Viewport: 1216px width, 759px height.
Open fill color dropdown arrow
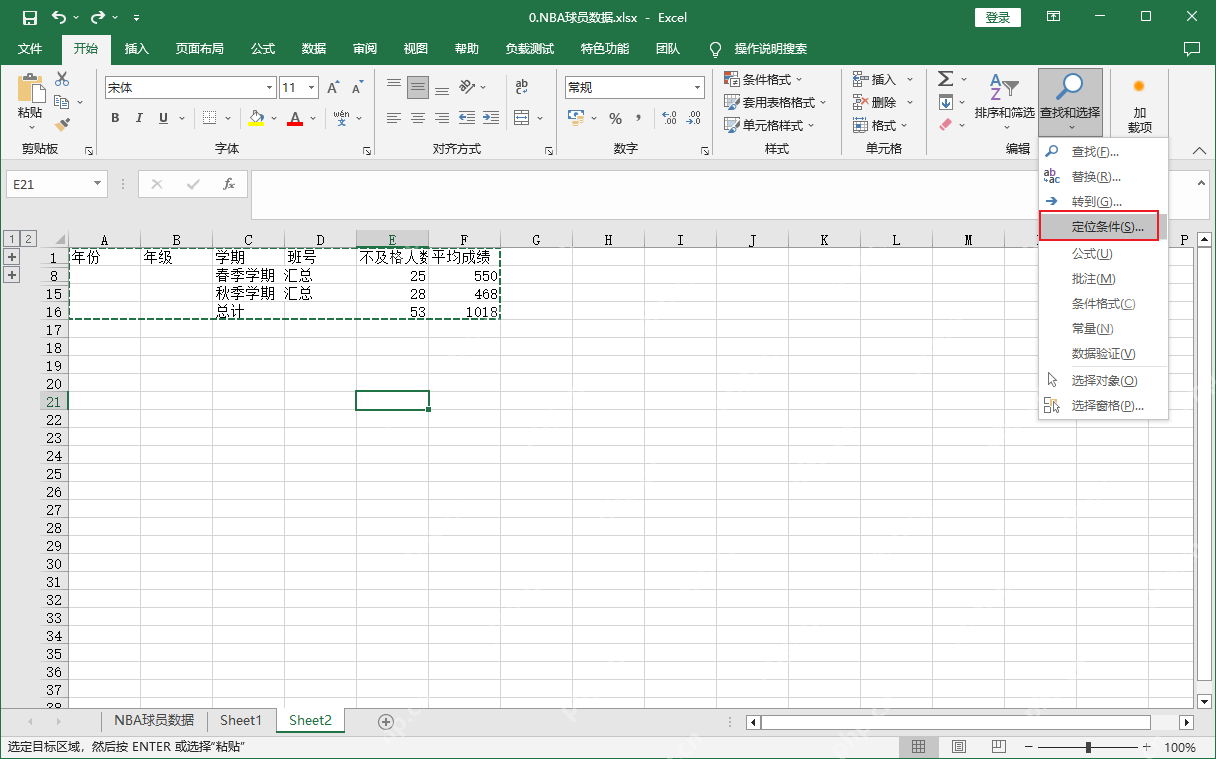pos(272,118)
